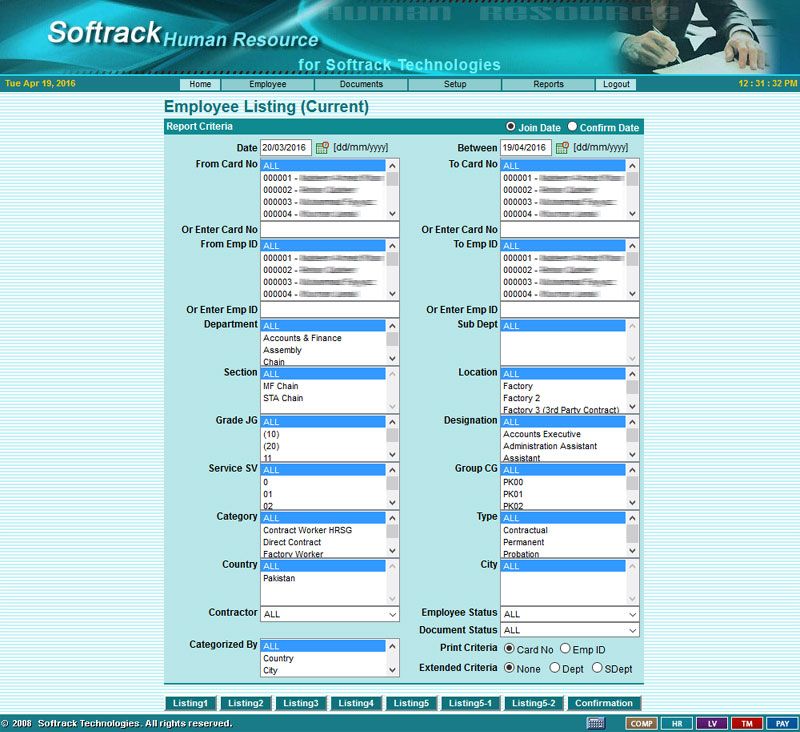Screen dimensions: 800x732
Task: Open the calculator icon in footer
Action: pos(595,723)
